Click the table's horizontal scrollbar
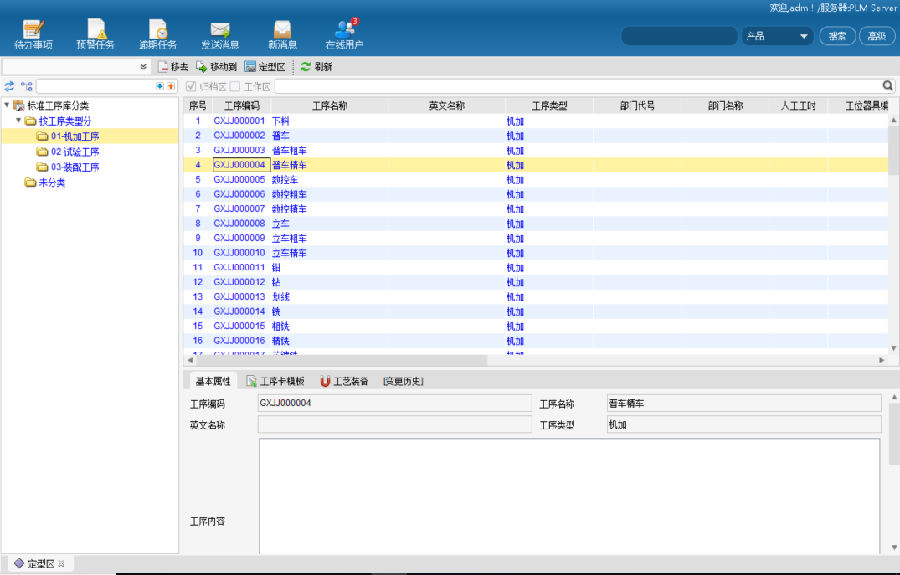900x575 pixels. [x=340, y=360]
